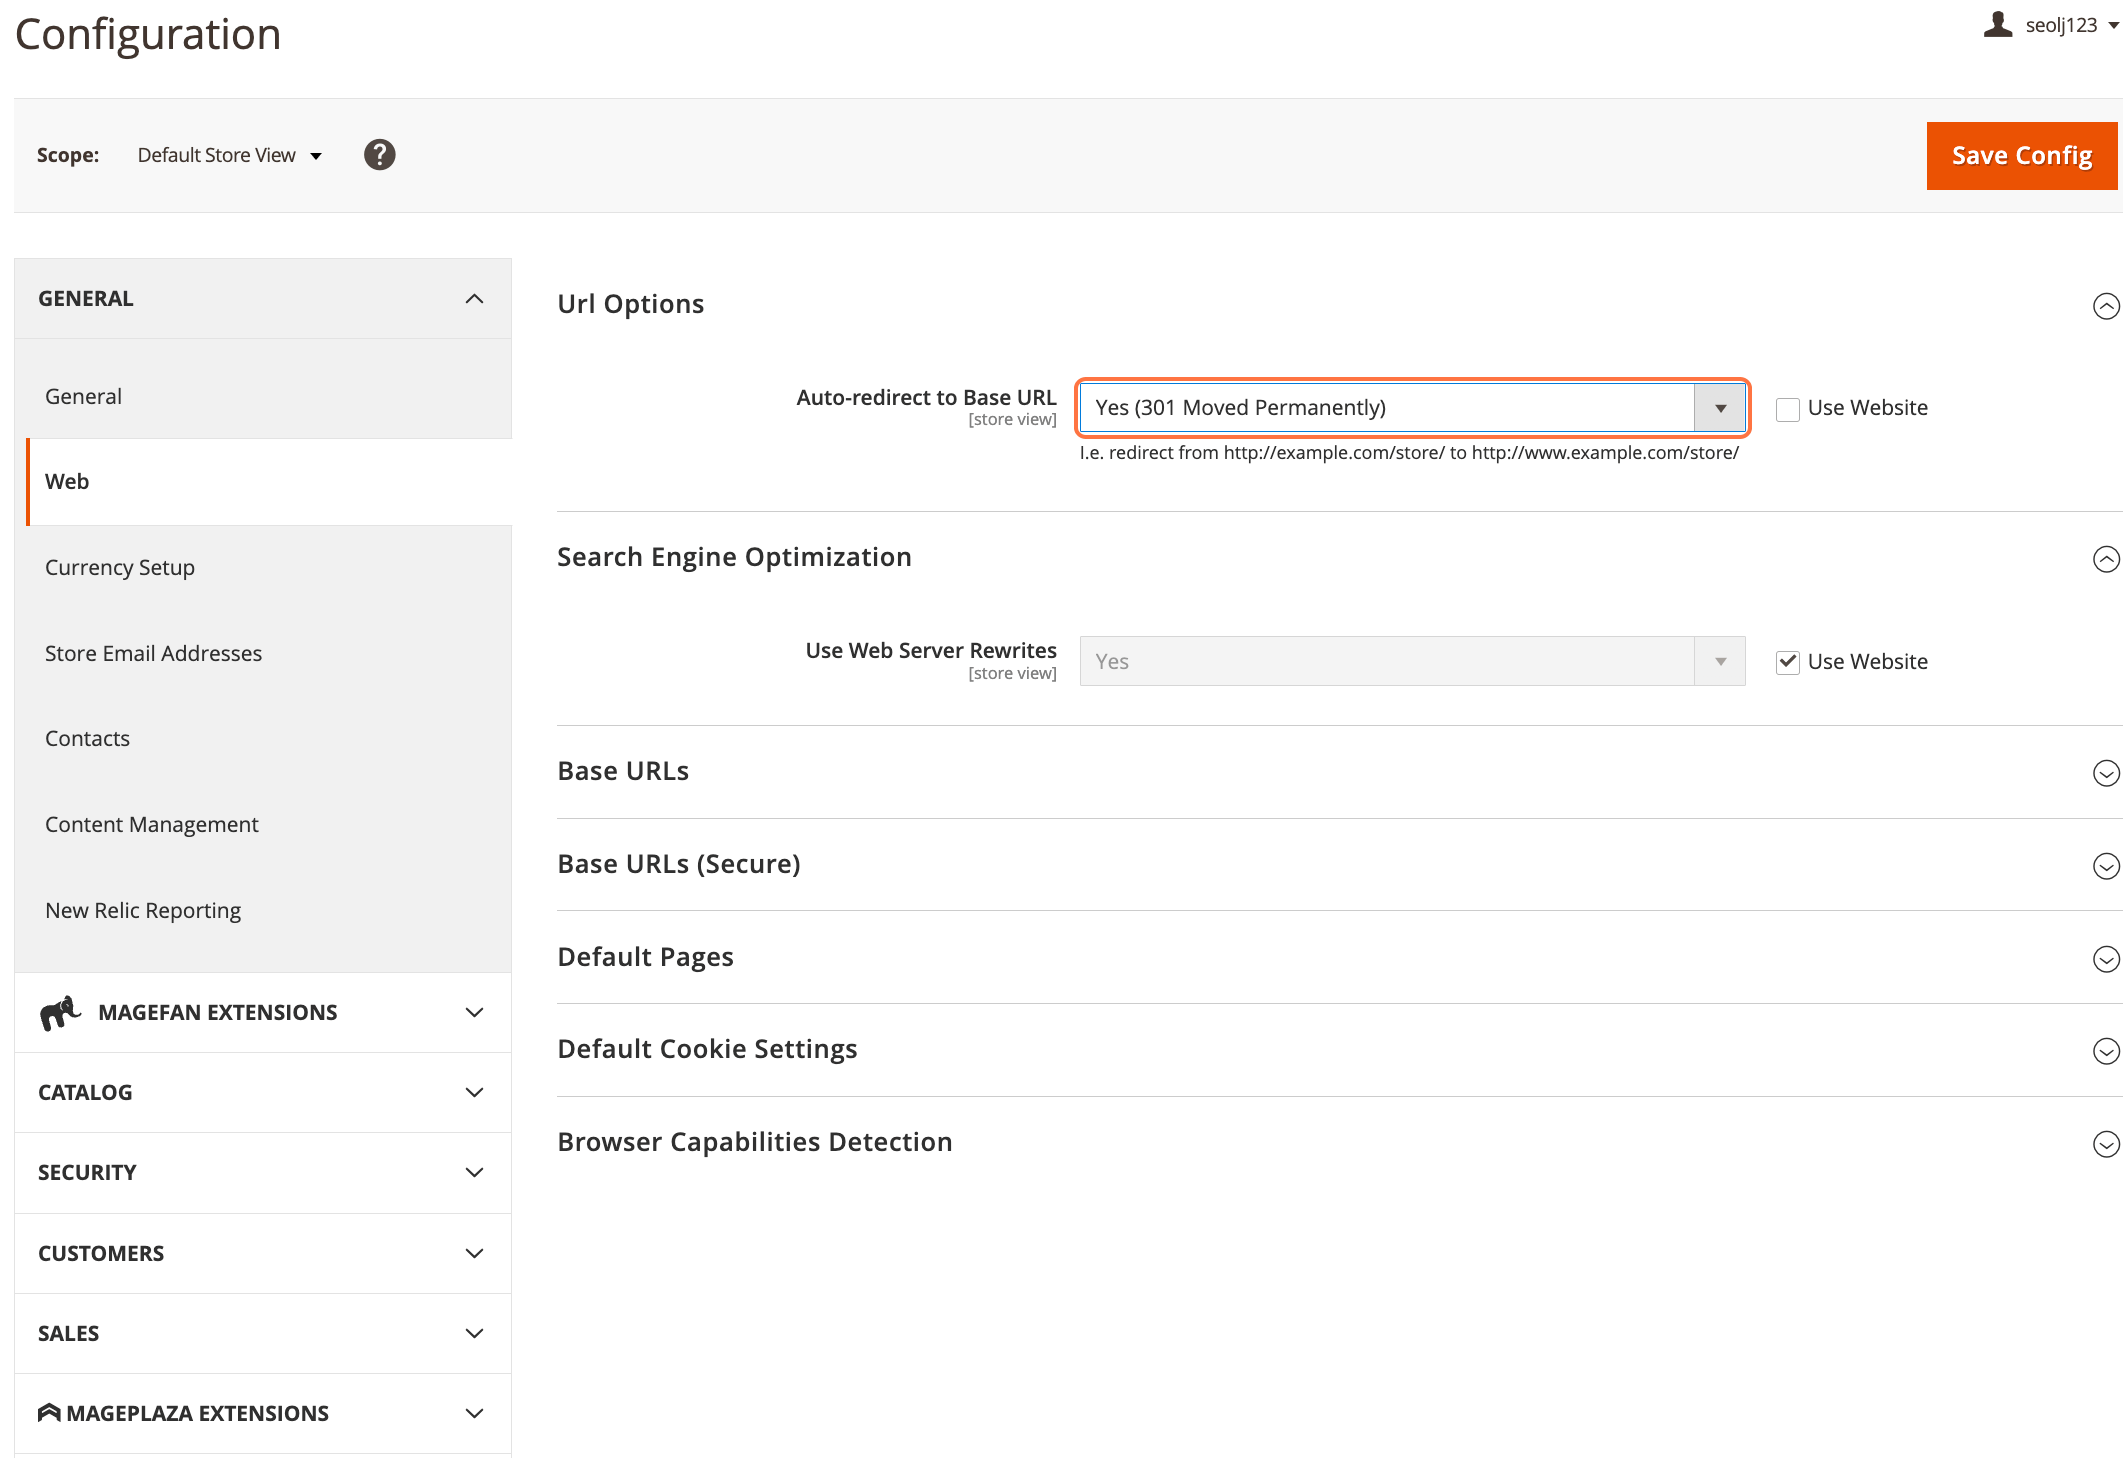Open the Contacts configuration page
Viewport: 2123px width, 1458px height.
click(87, 738)
